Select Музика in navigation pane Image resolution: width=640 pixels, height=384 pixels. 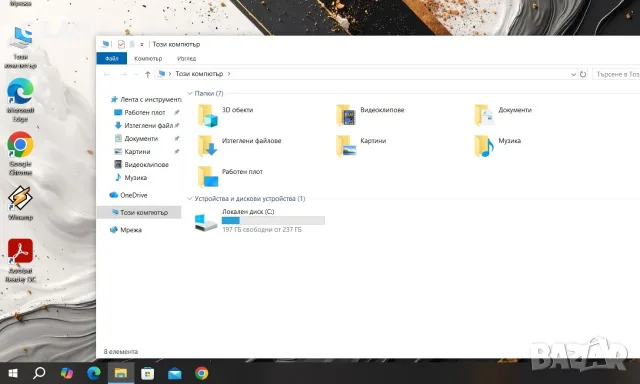131,178
